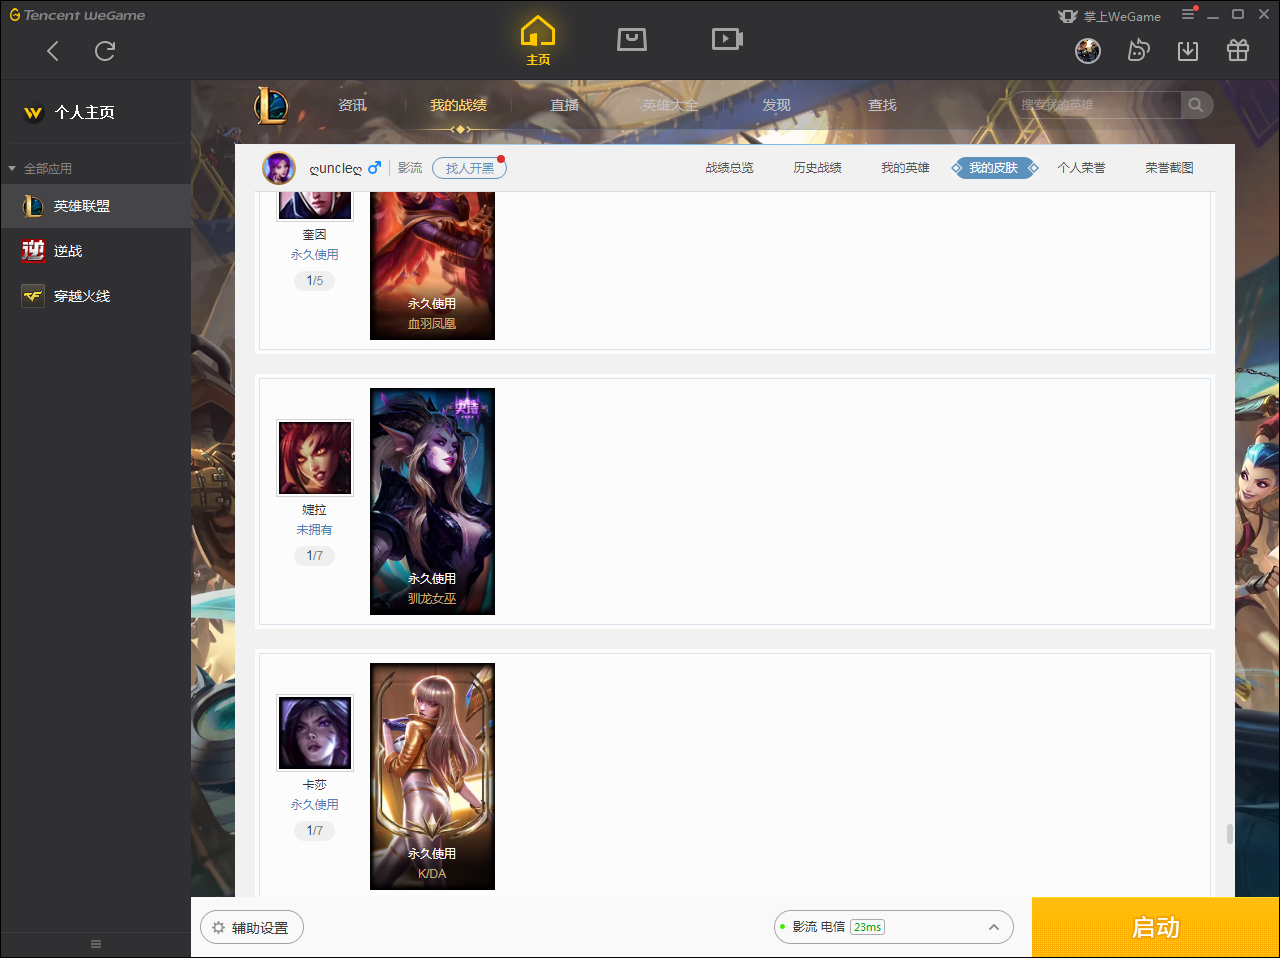The image size is (1280, 958).
Task: Click the profile avatar next to username
Action: (279, 168)
